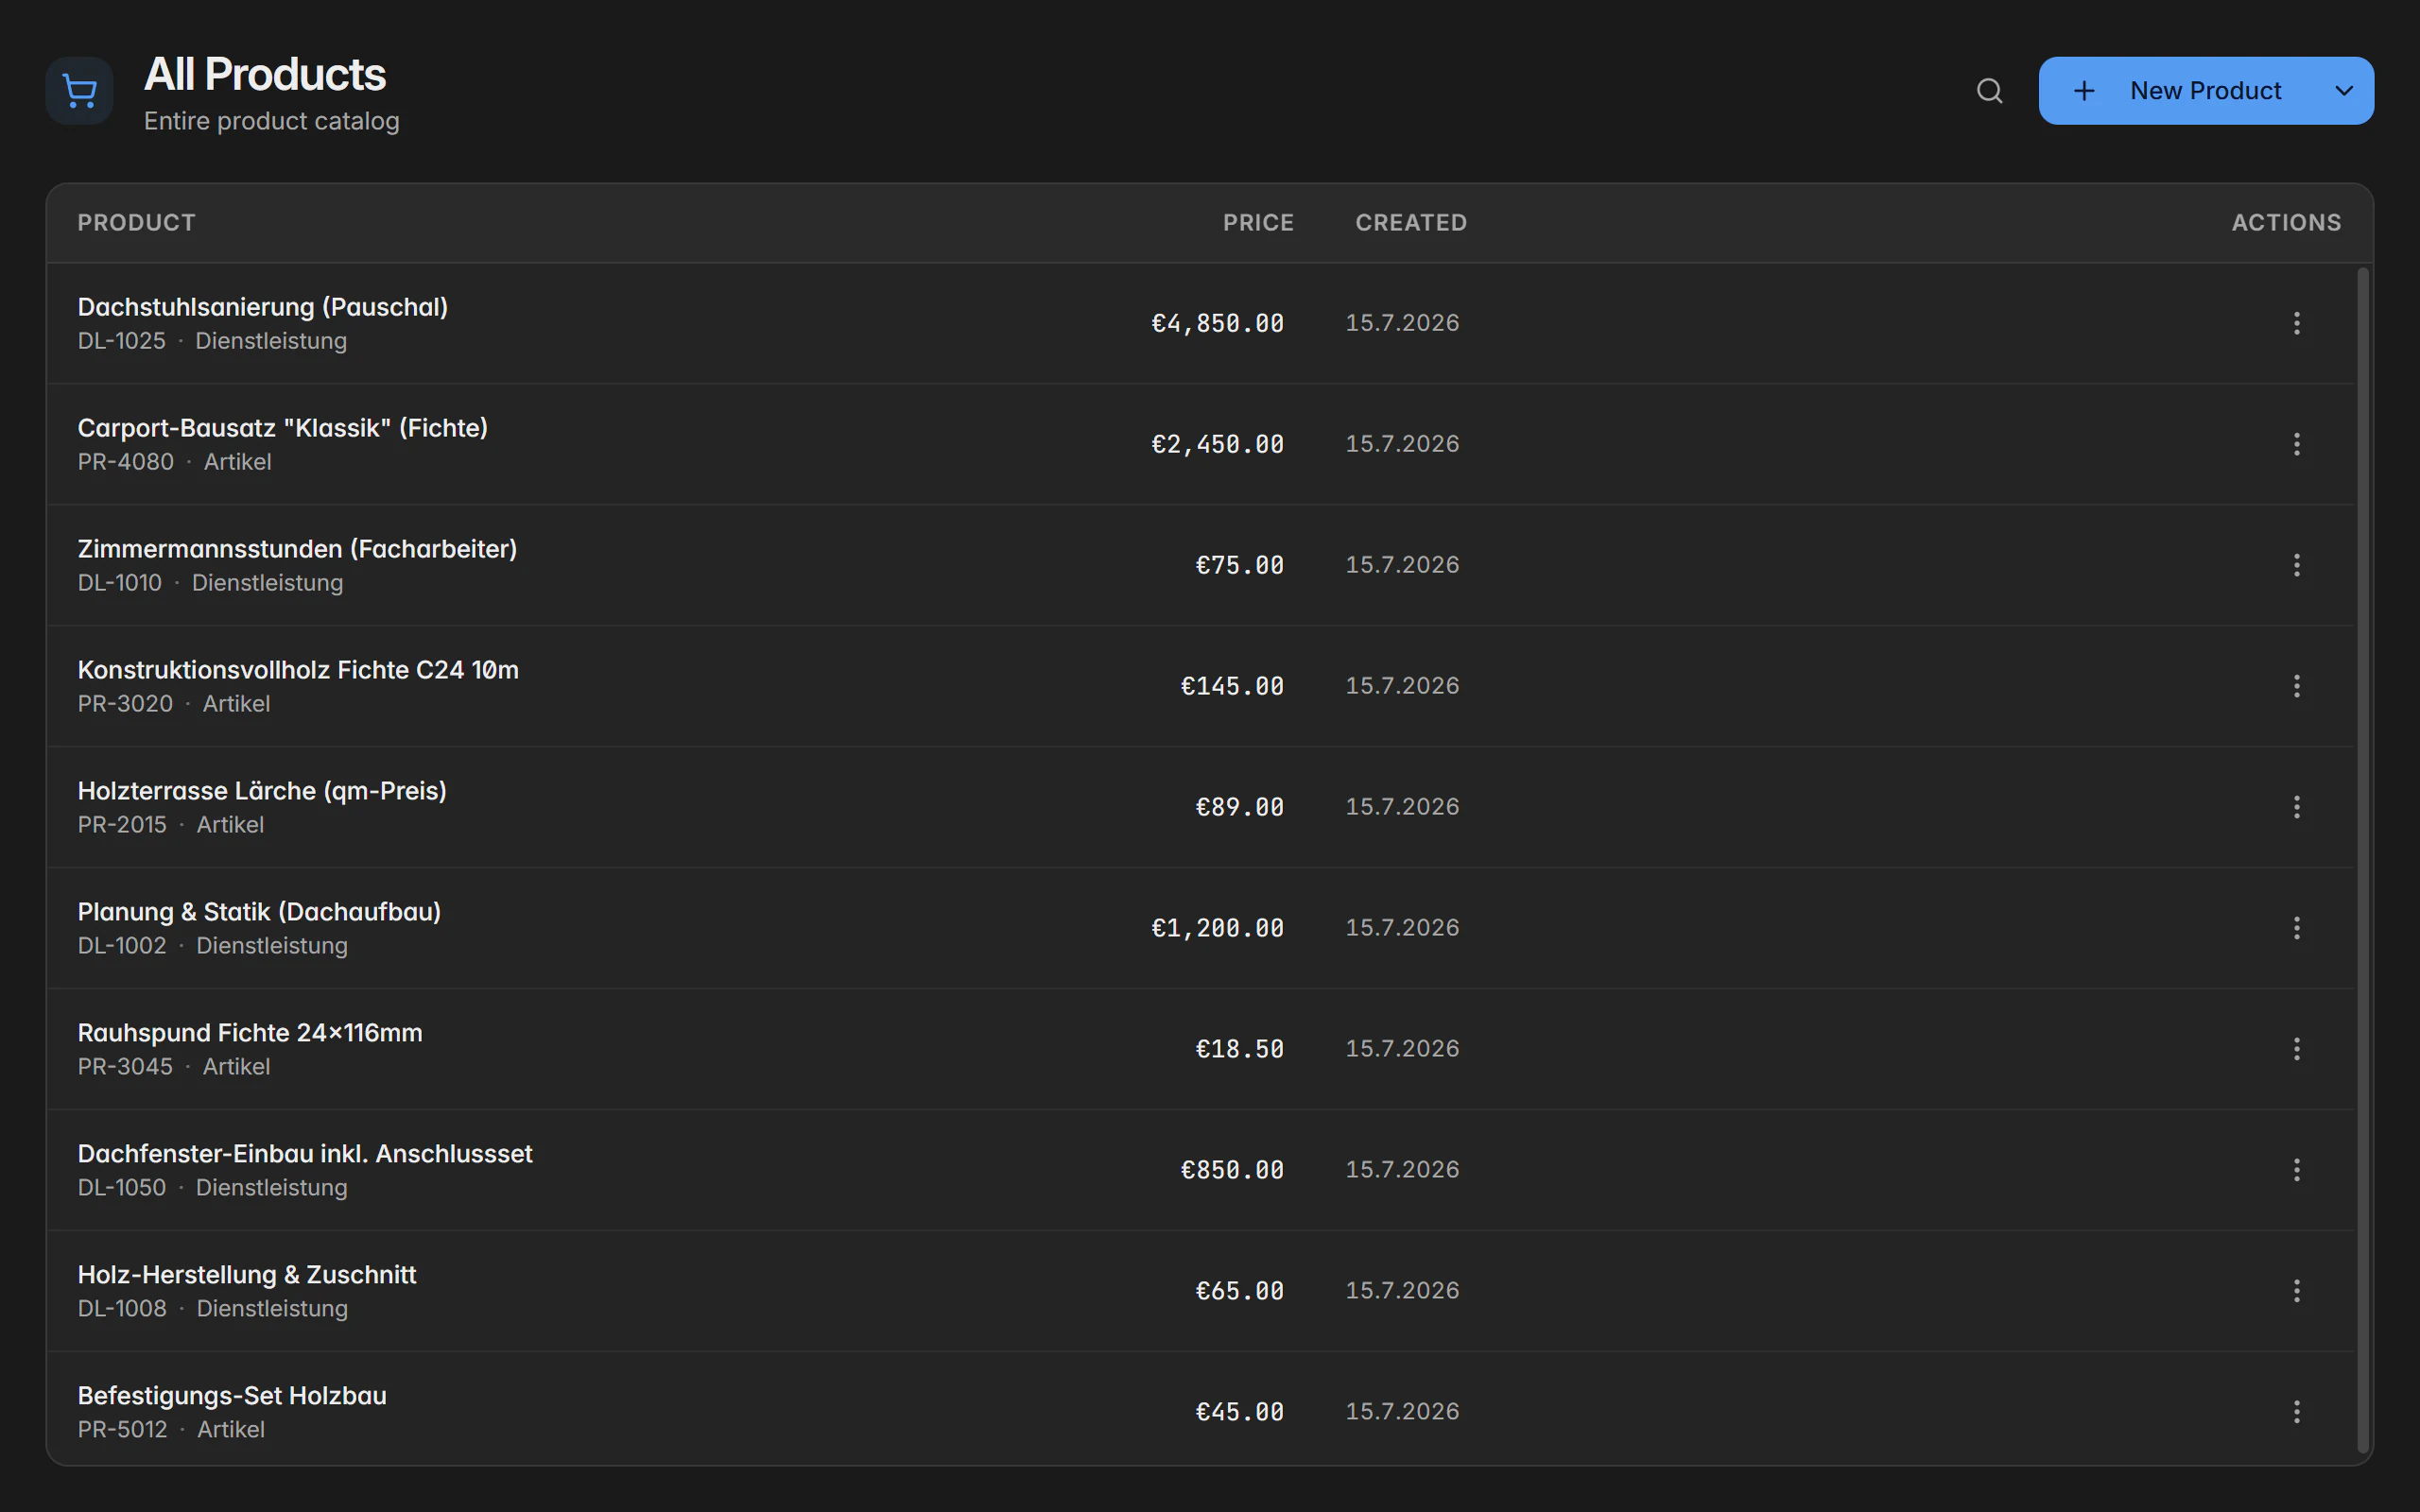Click SKU line PR-5012 · Artikel
This screenshot has width=2420, height=1512.
pyautogui.click(x=171, y=1430)
